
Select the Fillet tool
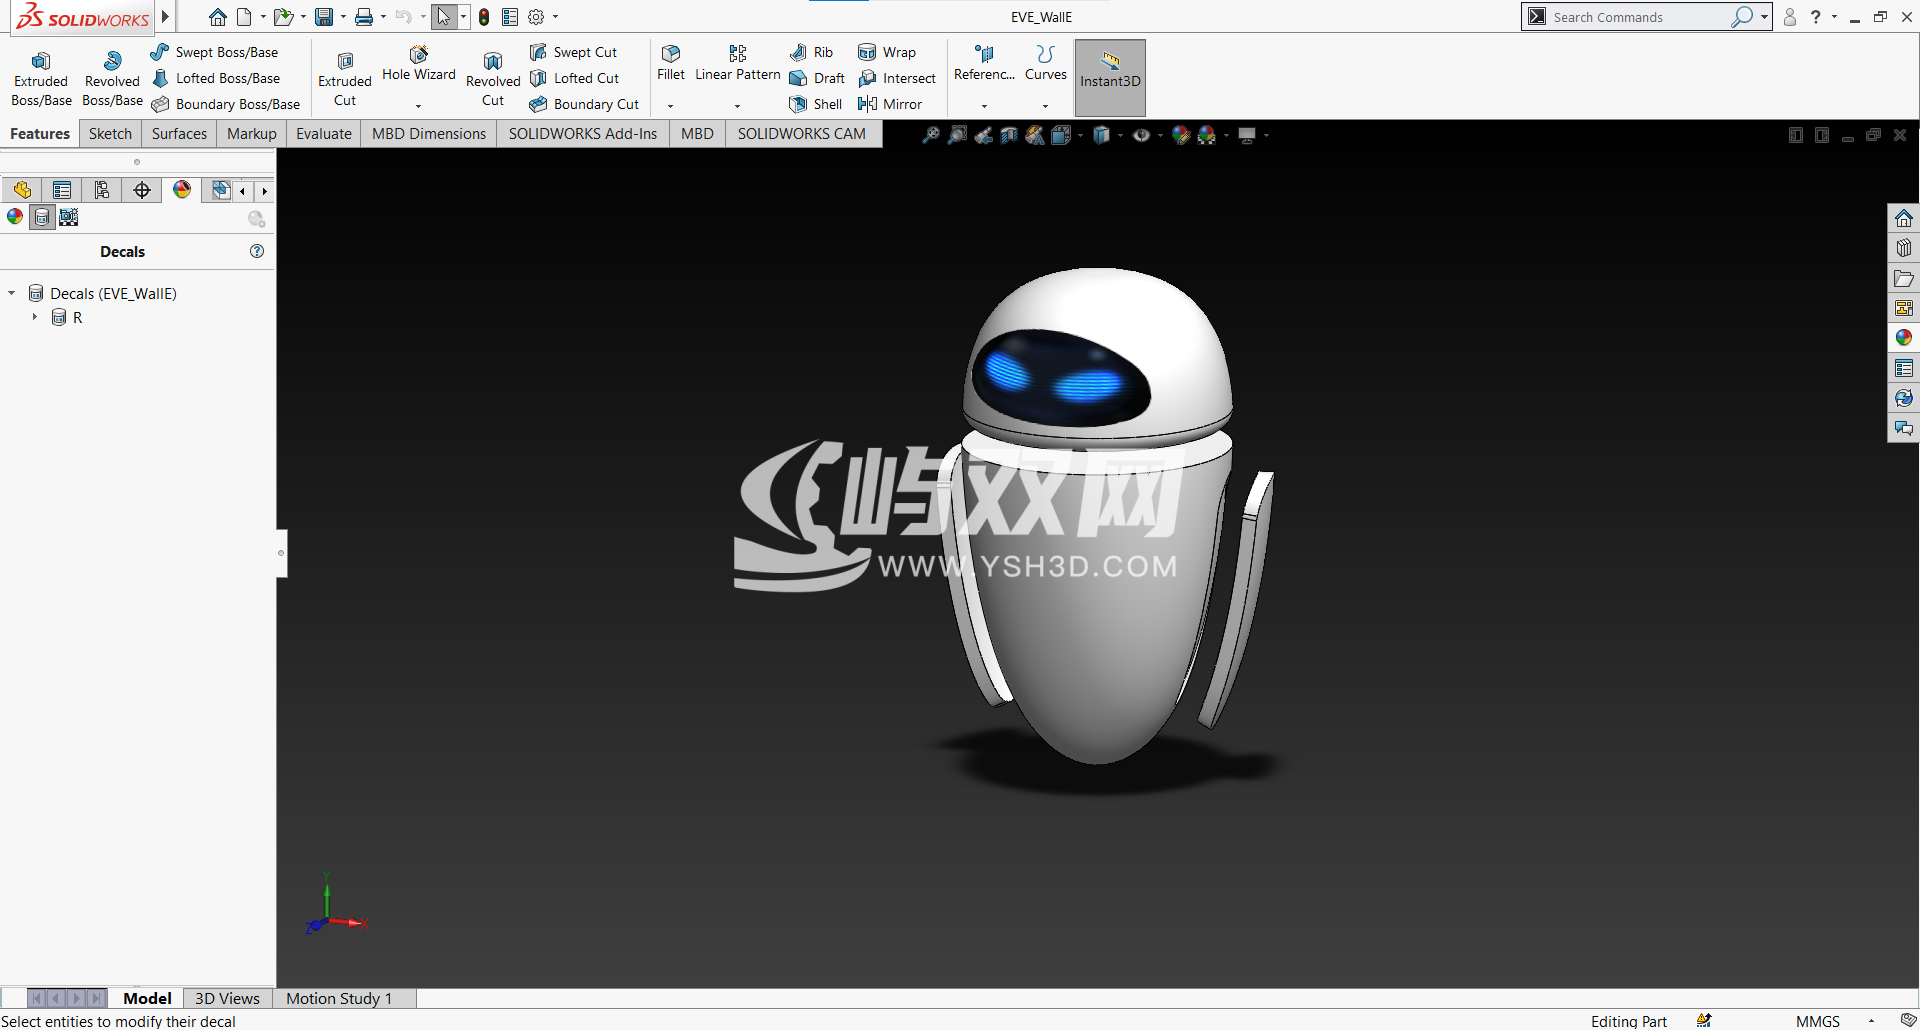[670, 64]
